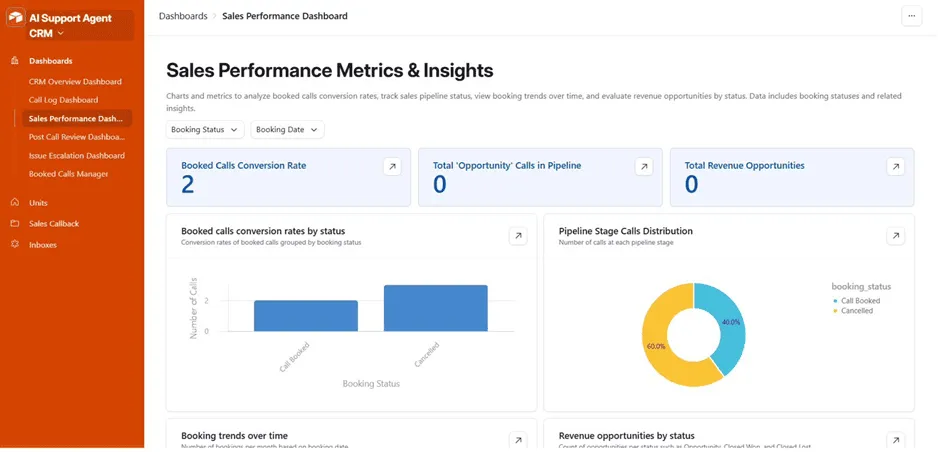
Task: Navigate to Issue Escalation Dashboard
Action: [x=77, y=155]
